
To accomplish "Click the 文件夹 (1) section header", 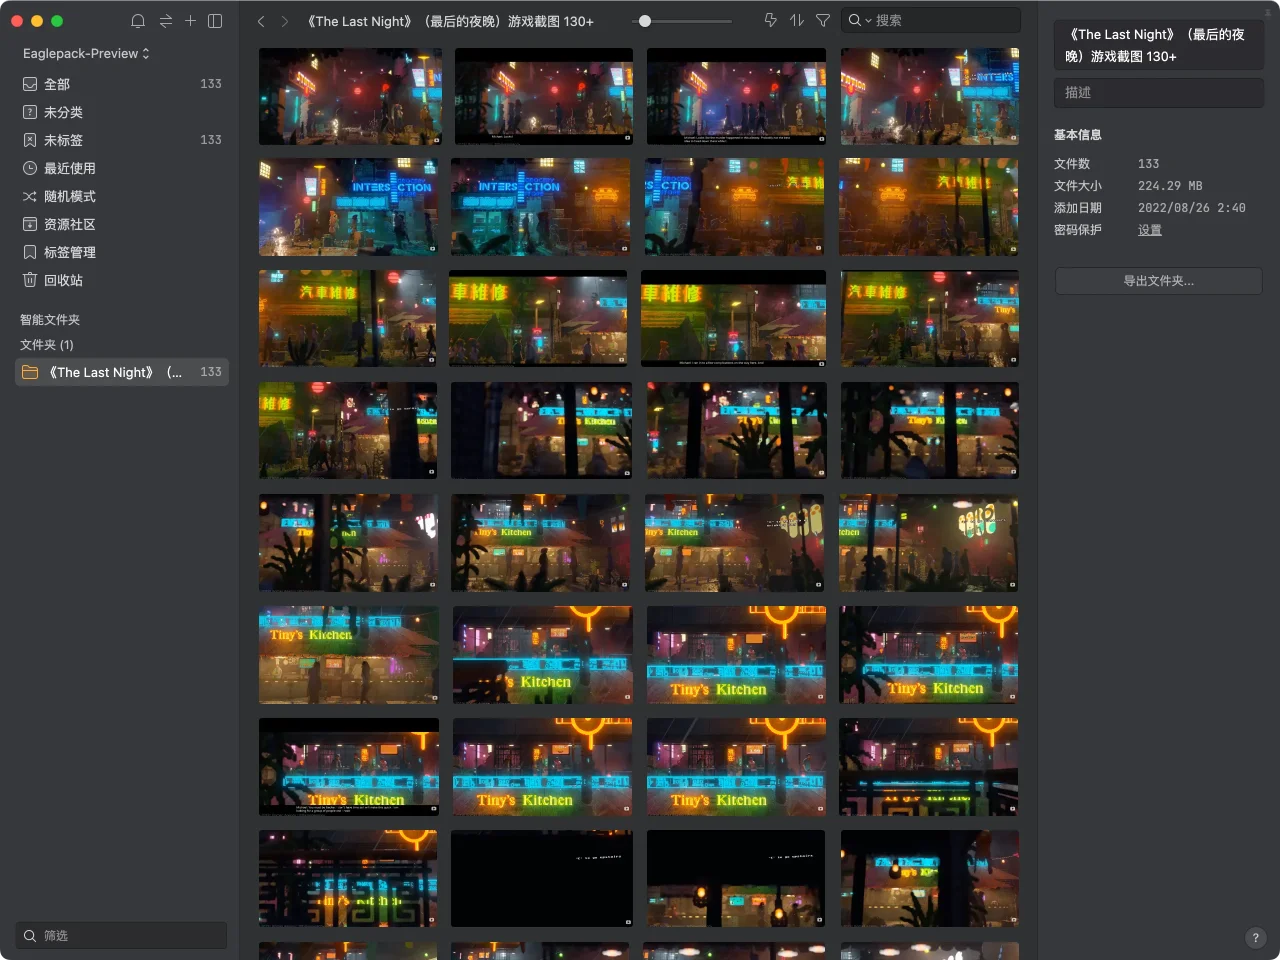I will 47,345.
